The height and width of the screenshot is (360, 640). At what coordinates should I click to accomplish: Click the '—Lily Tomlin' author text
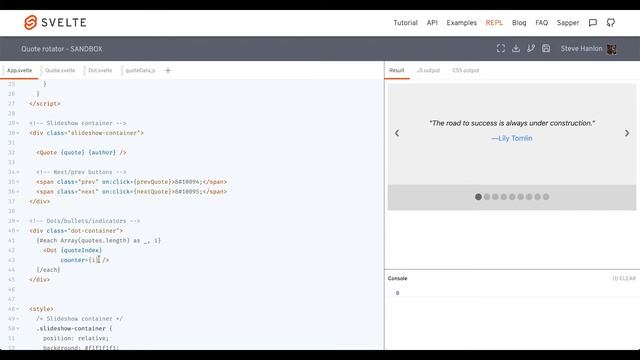[x=511, y=138]
